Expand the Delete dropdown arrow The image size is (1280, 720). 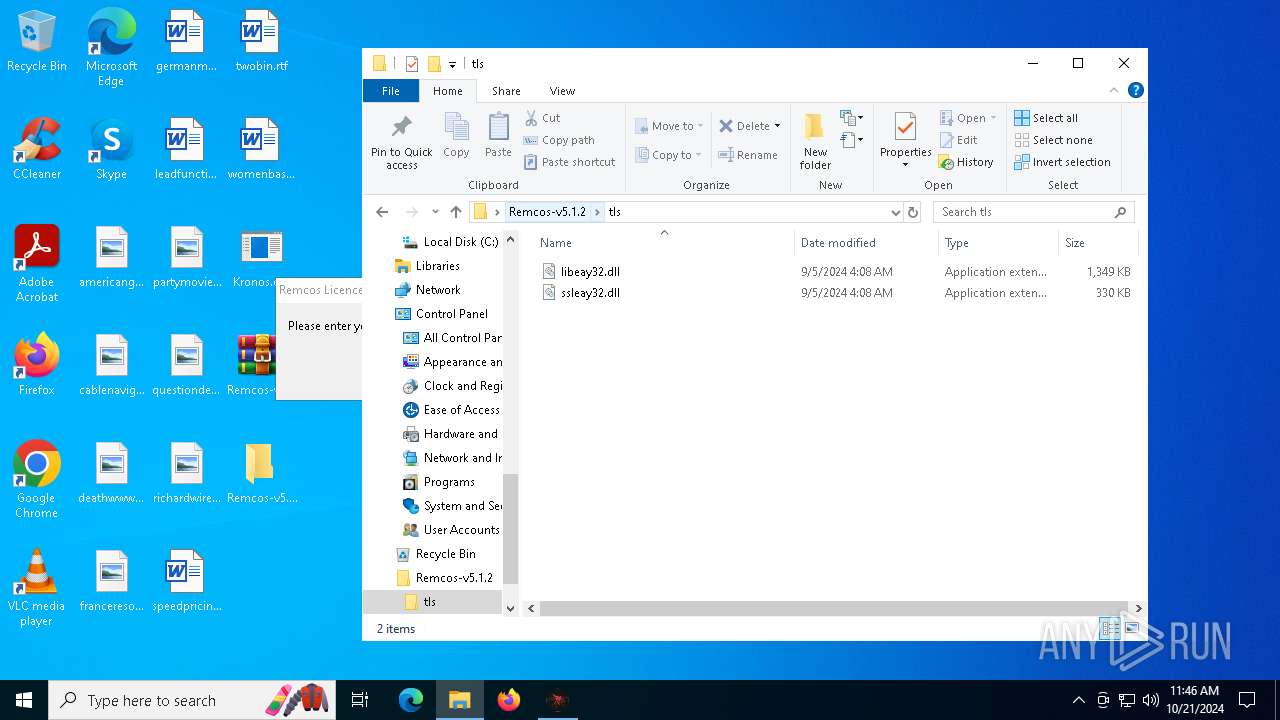(x=778, y=126)
